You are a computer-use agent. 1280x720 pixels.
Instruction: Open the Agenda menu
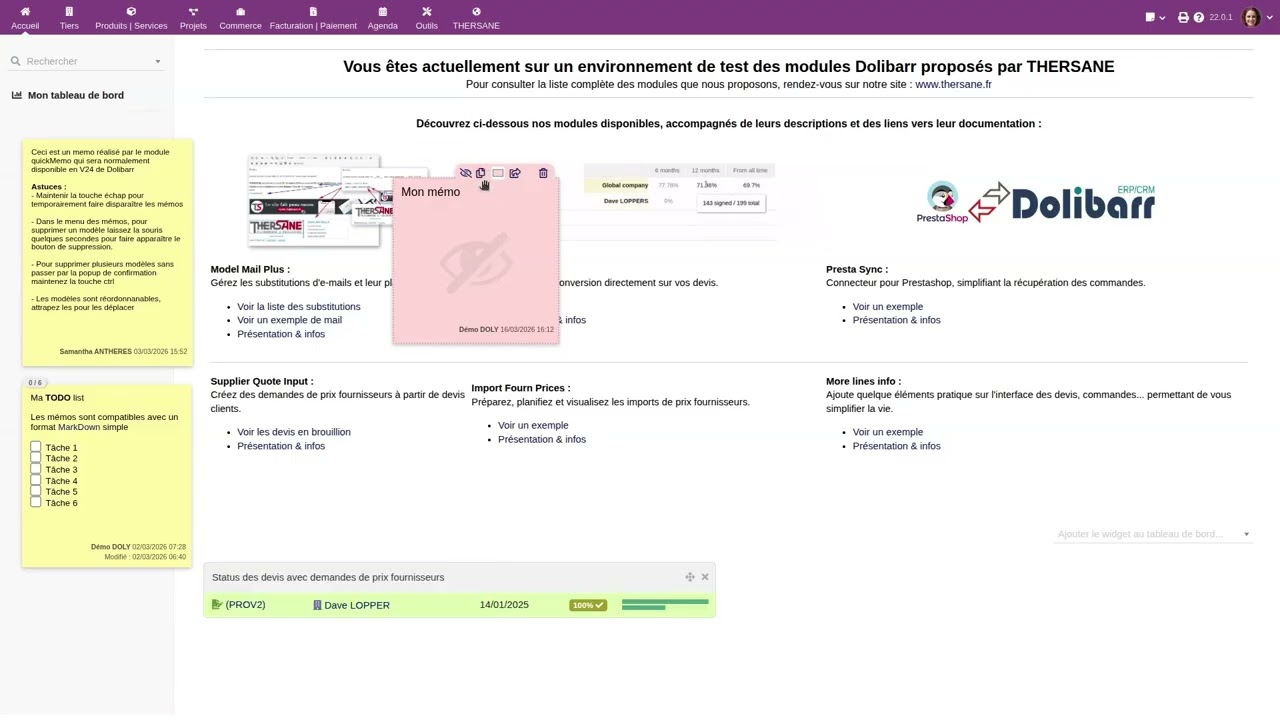[x=382, y=18]
